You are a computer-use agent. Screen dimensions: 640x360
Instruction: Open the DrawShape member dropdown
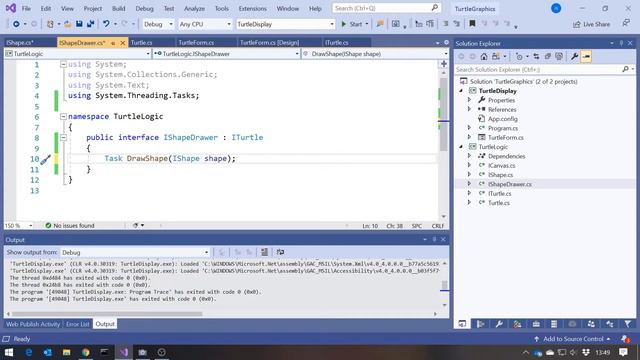[375, 54]
